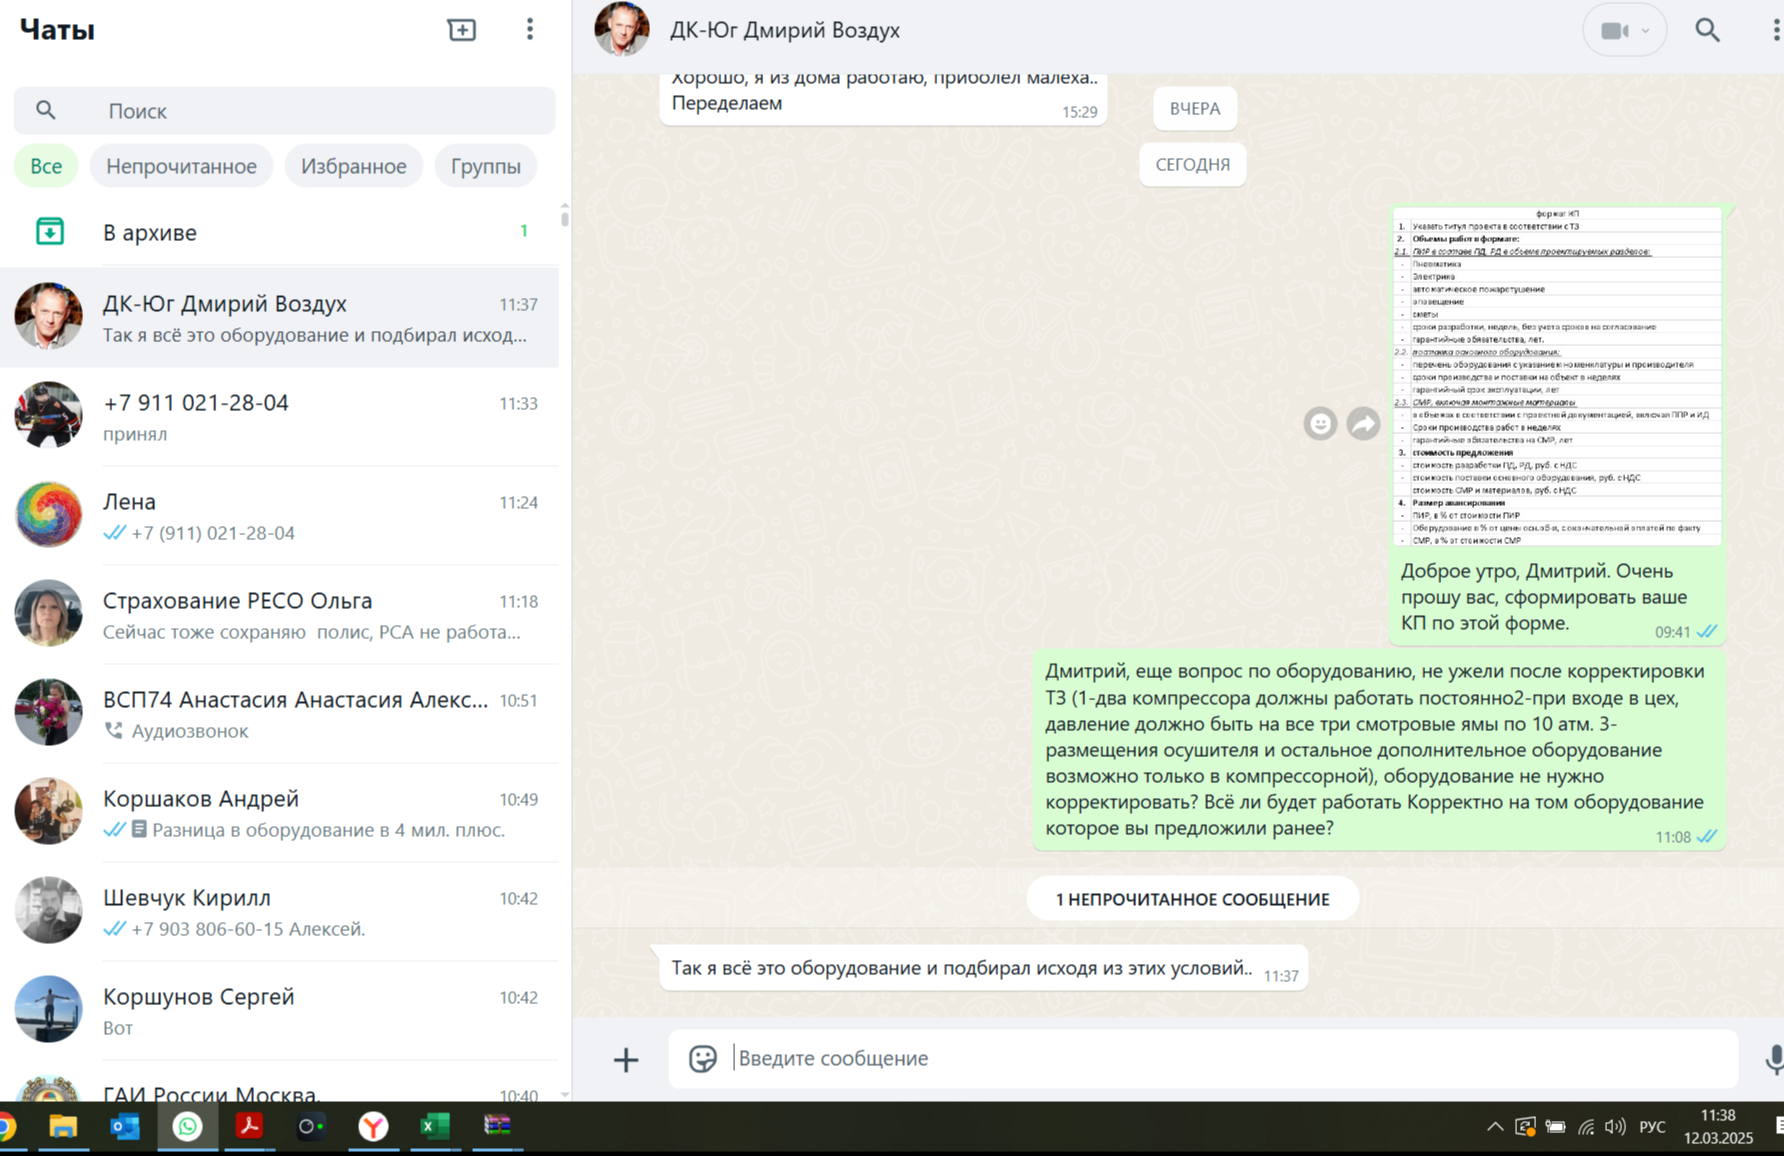Open the В архиве archived chats row
1784x1156 pixels.
tap(279, 232)
